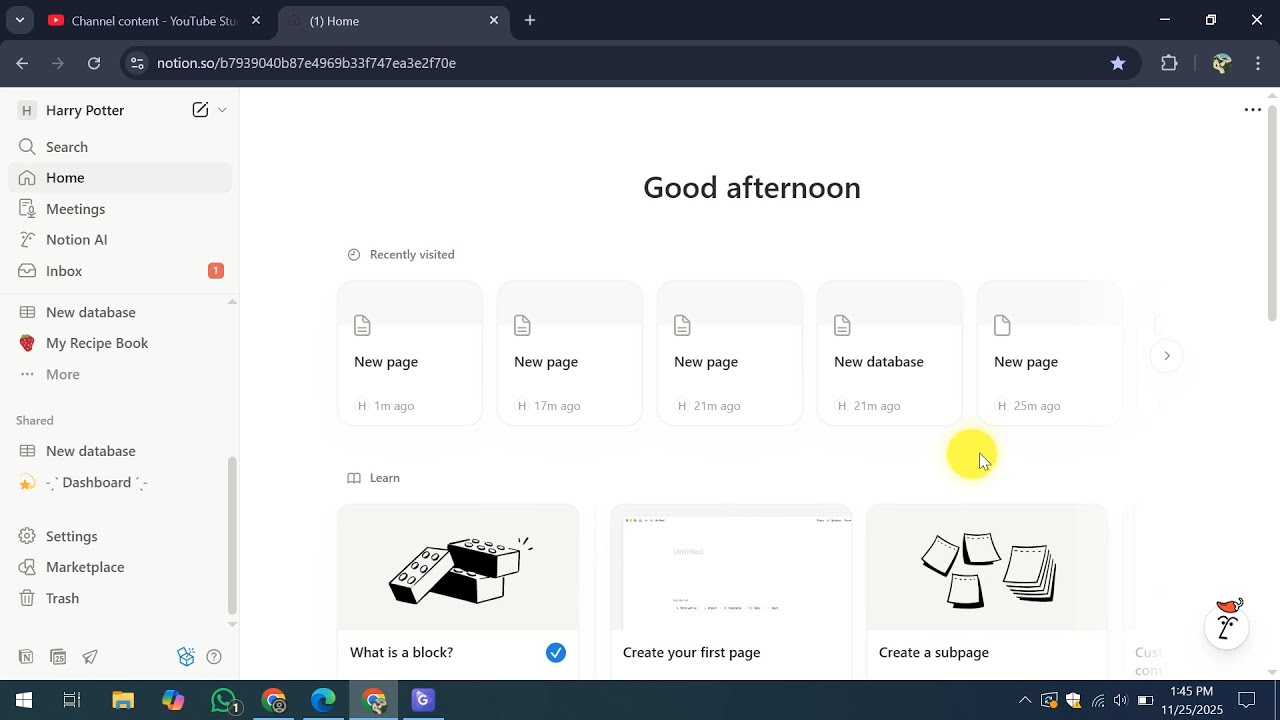Click the 1:45 PM clock in taskbar
Screen dimensions: 1280x720
pos(1191,691)
